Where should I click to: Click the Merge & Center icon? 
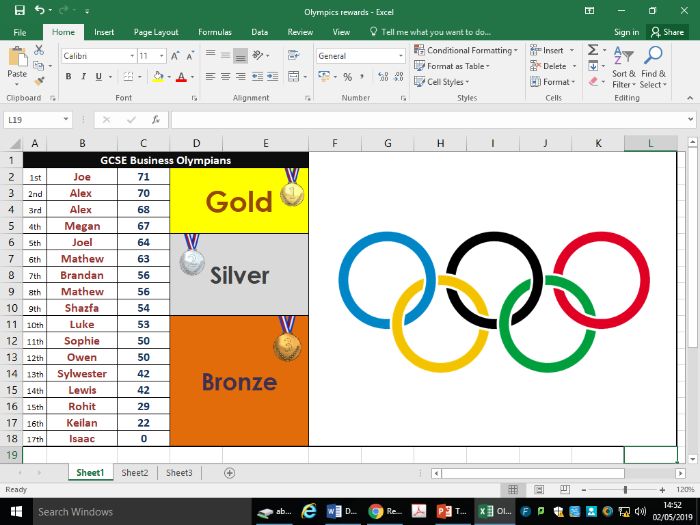[x=293, y=76]
